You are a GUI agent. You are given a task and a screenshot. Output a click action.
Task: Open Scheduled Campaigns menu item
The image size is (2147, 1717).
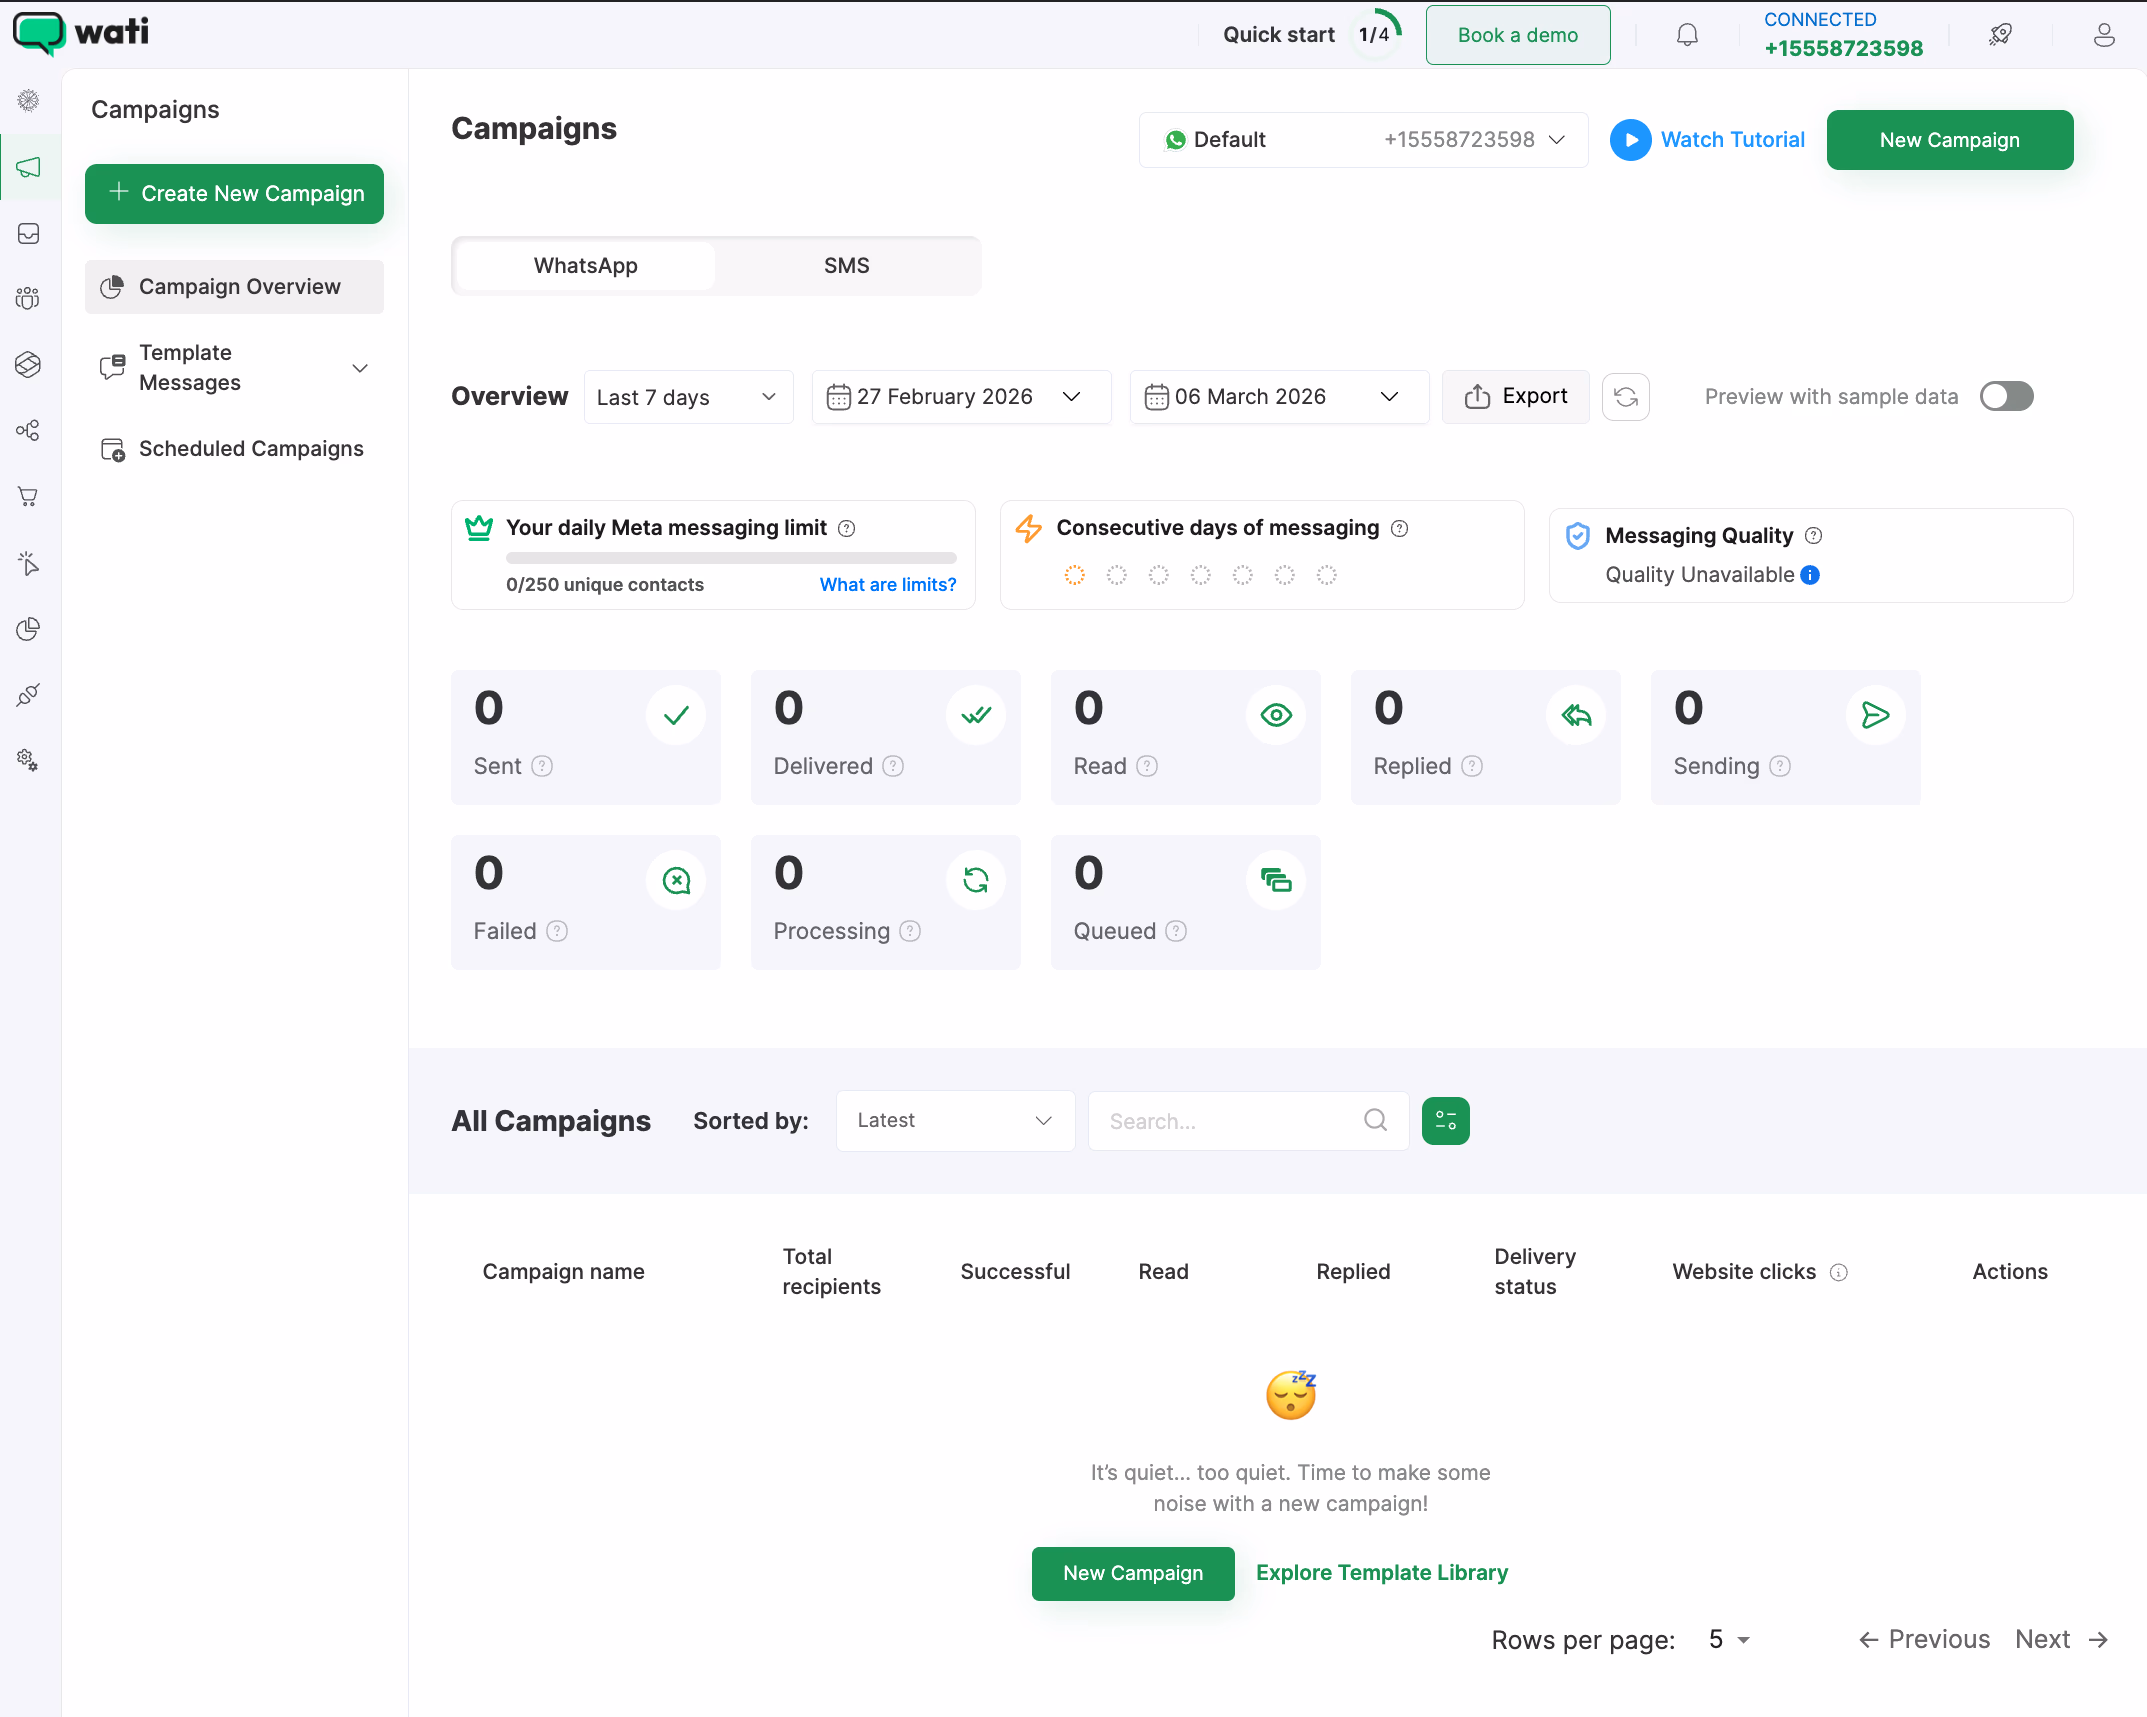pos(250,449)
